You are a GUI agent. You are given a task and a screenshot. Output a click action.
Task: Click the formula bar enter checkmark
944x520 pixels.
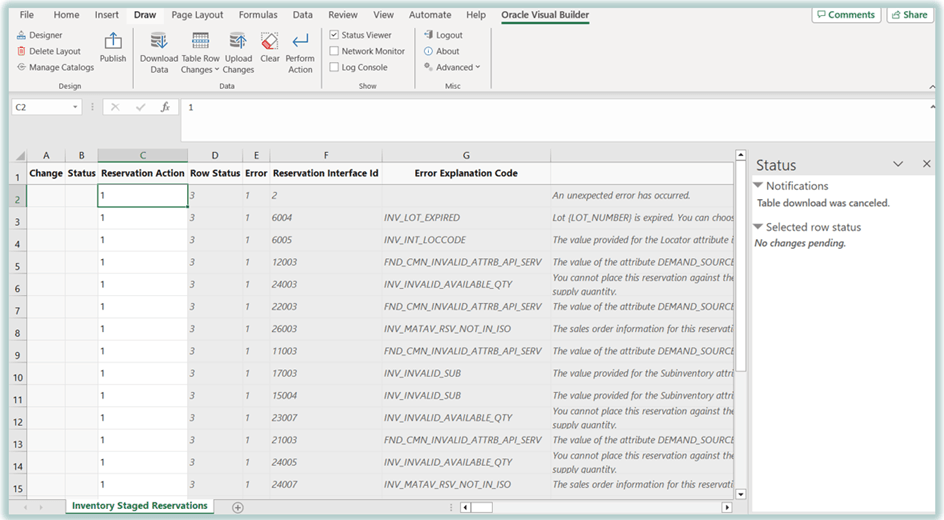point(140,107)
